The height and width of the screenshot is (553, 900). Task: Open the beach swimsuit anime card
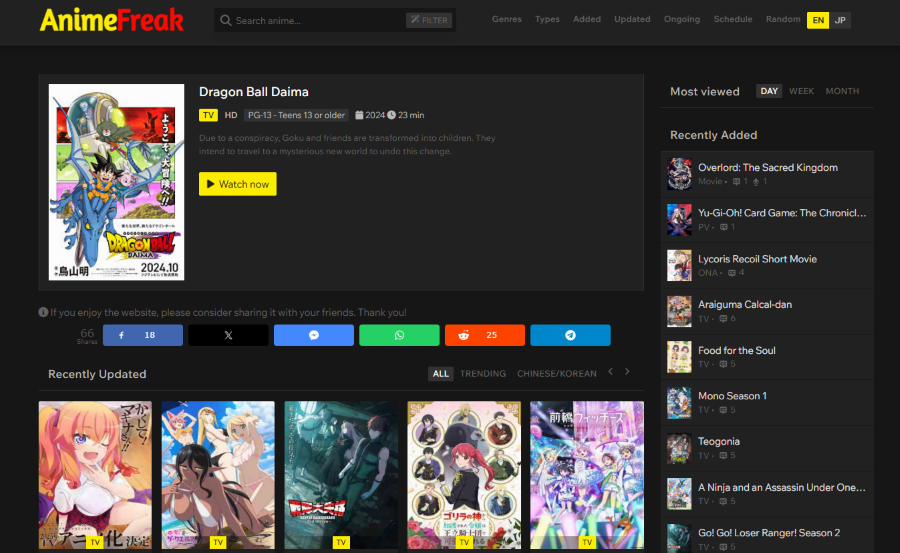point(218,475)
